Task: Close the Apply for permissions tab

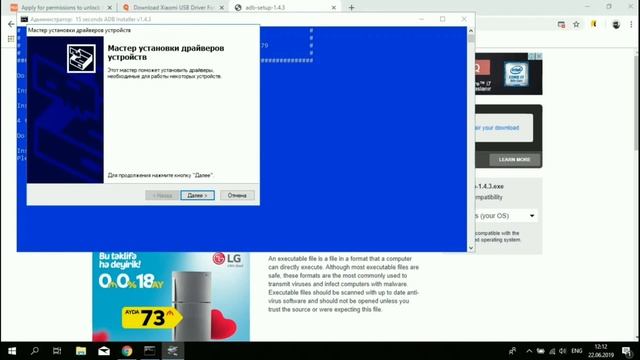Action: pos(109,7)
